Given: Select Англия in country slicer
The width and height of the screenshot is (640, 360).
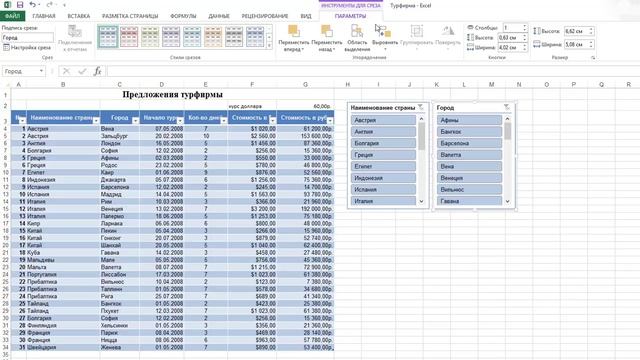Looking at the screenshot, I should [x=383, y=131].
